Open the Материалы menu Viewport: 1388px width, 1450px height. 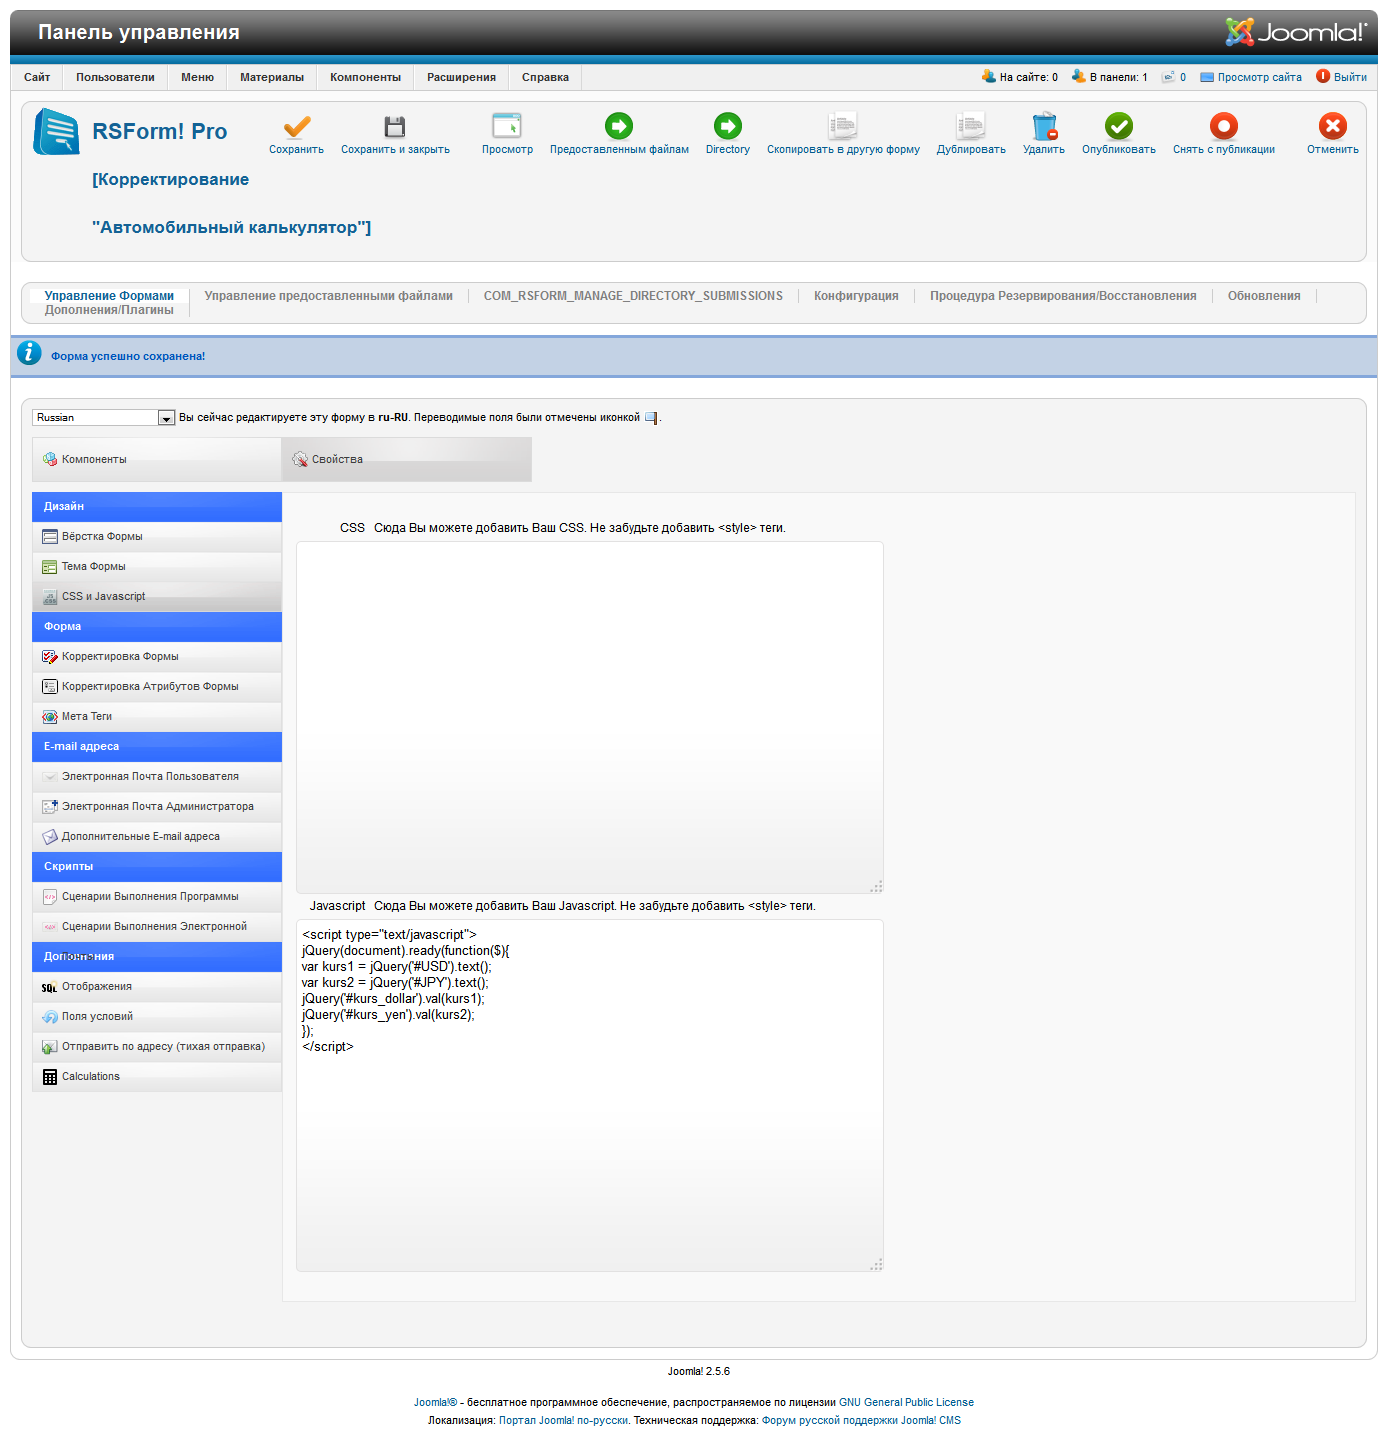click(272, 77)
